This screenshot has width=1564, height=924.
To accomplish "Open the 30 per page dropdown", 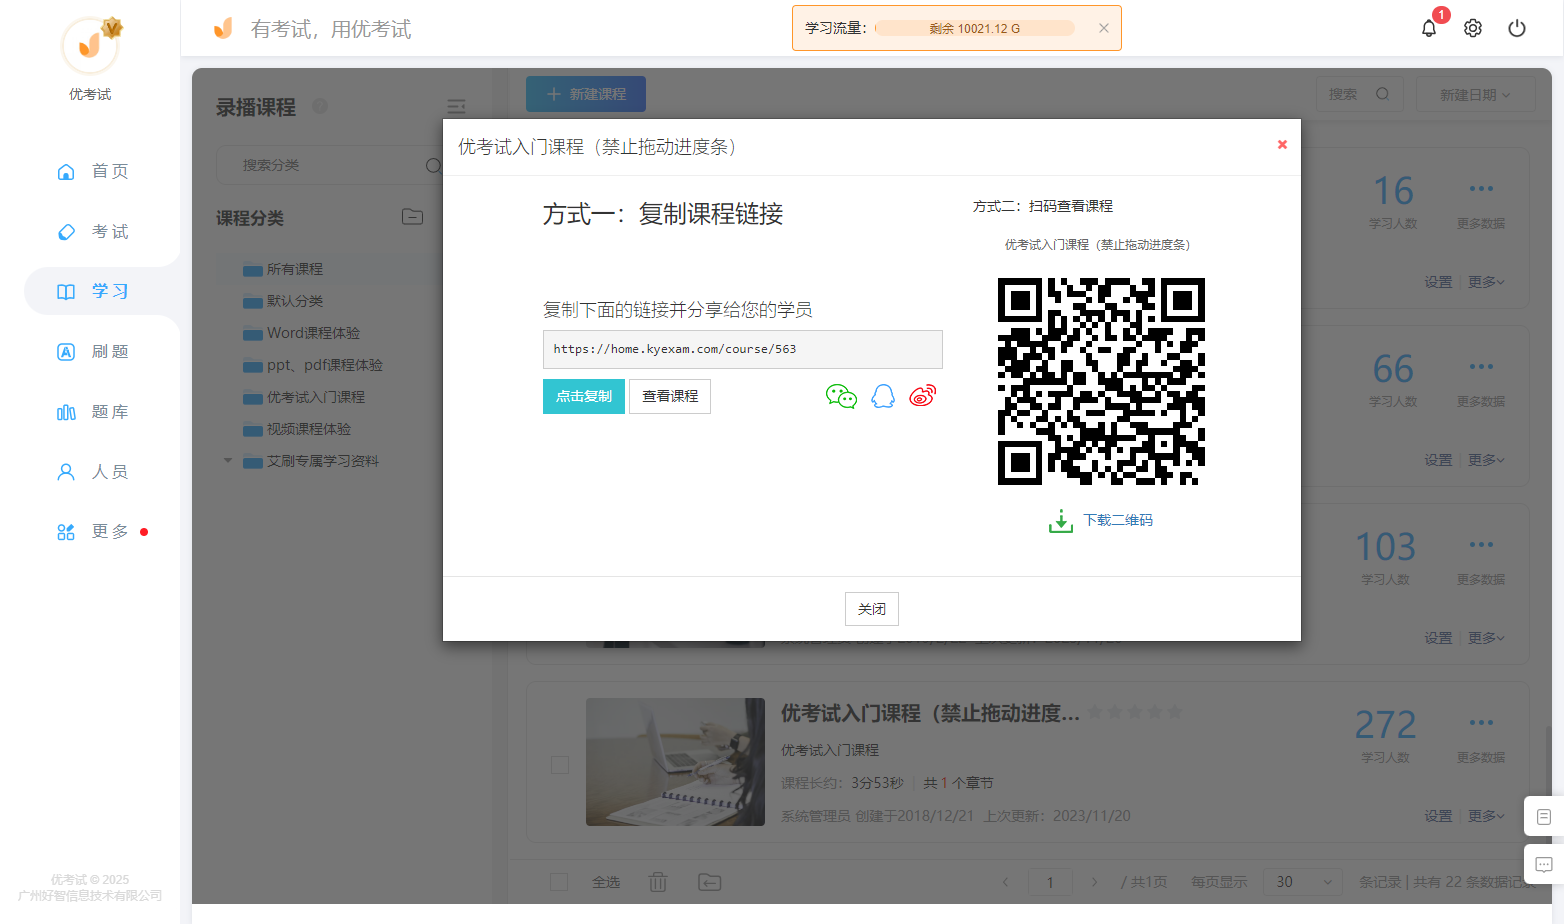I will 1302,882.
